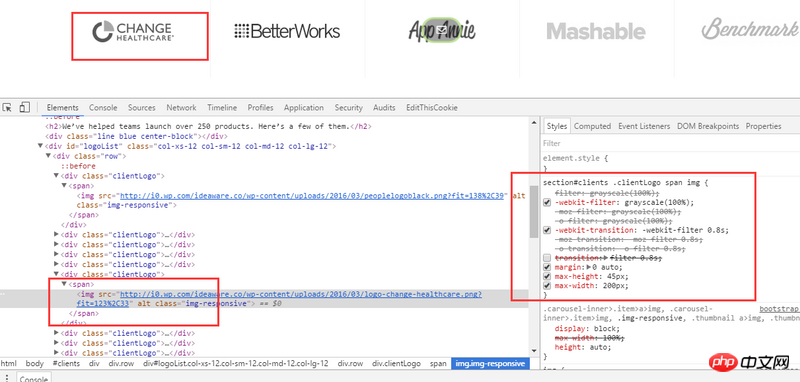The image size is (800, 382).
Task: Open the Console panel tab
Action: 103,108
